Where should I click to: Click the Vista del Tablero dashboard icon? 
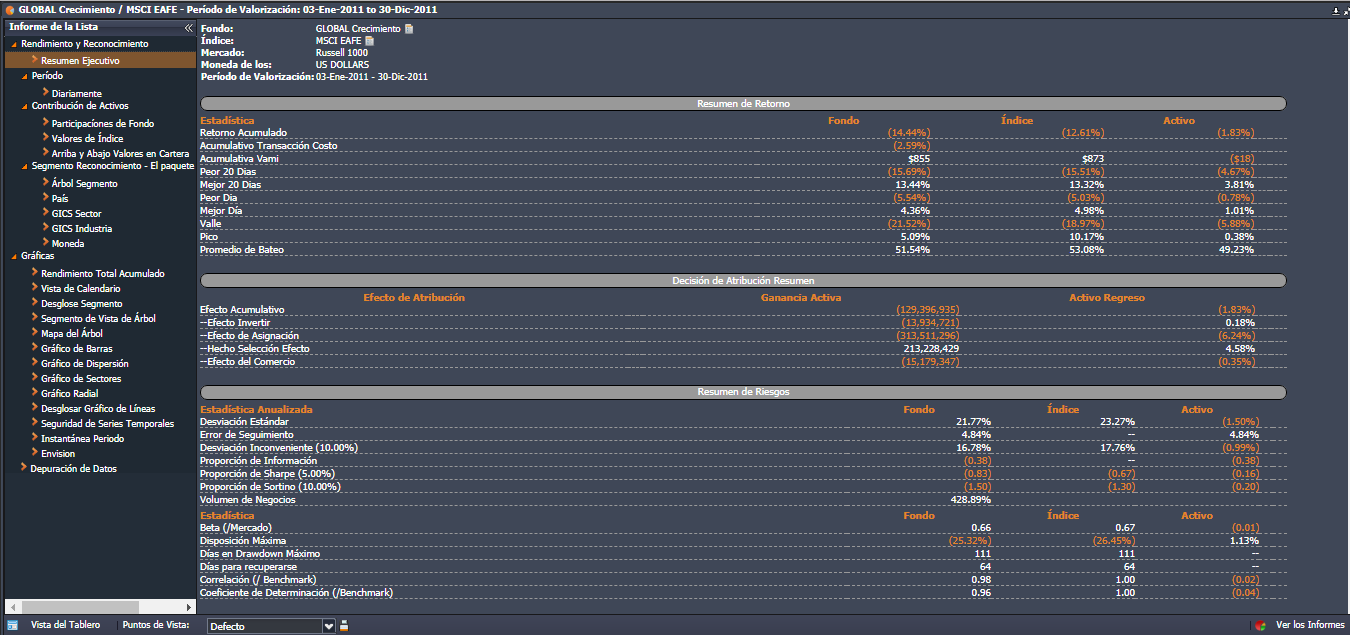13,625
